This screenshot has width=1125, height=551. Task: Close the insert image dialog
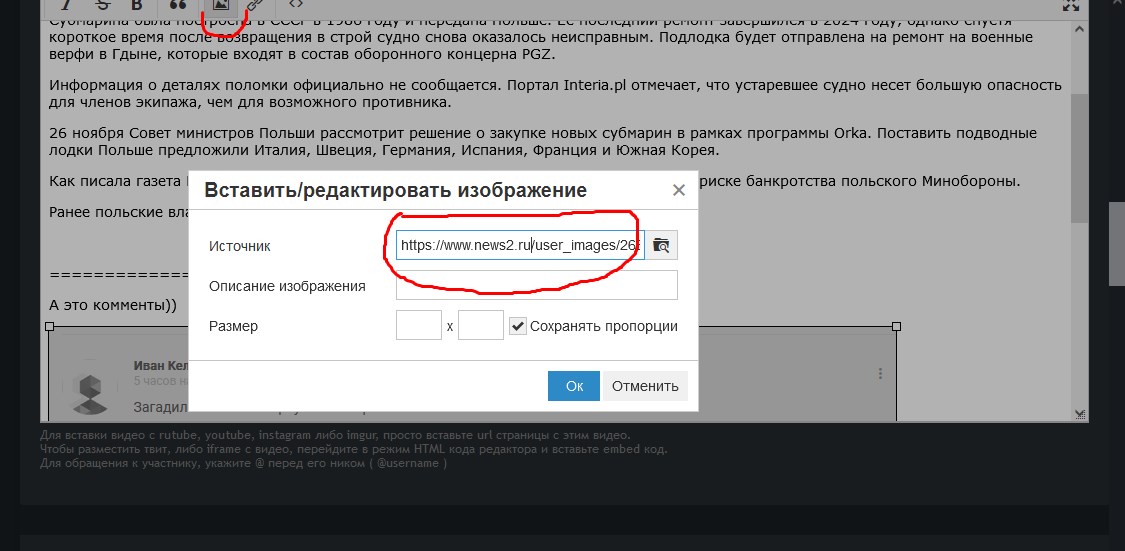pos(678,190)
